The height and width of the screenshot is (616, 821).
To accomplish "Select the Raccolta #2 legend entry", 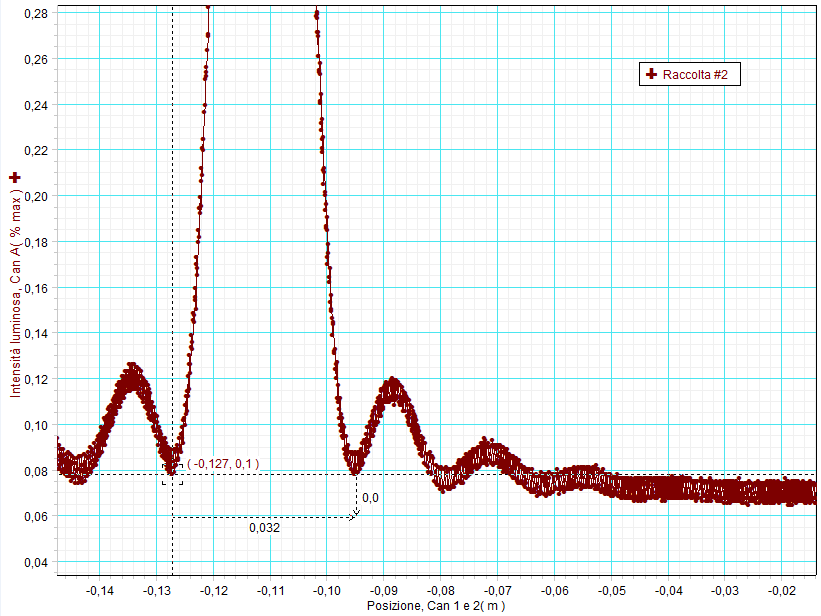I will tap(690, 75).
